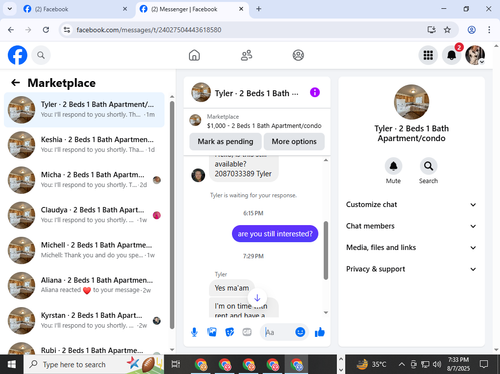Open Marketplace listing $1,000 2 Beds link
Viewport: 500px width, 374px height.
point(257,121)
